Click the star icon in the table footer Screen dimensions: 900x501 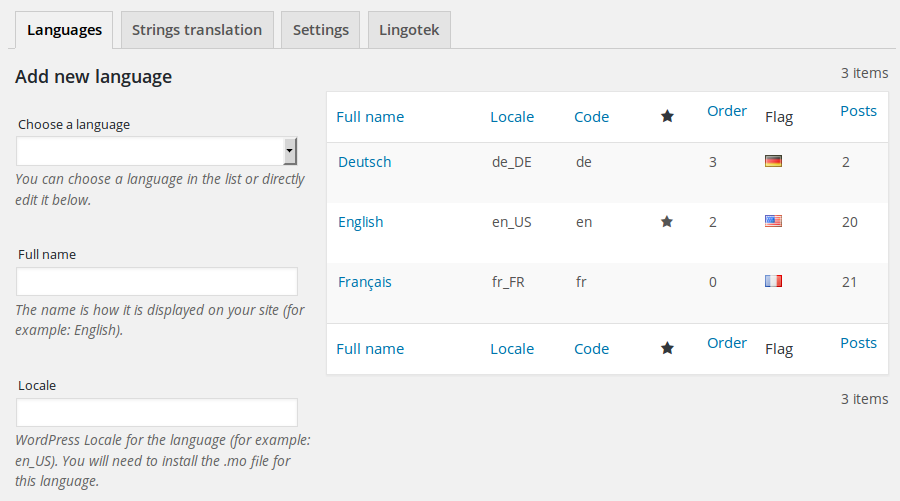pyautogui.click(x=667, y=349)
